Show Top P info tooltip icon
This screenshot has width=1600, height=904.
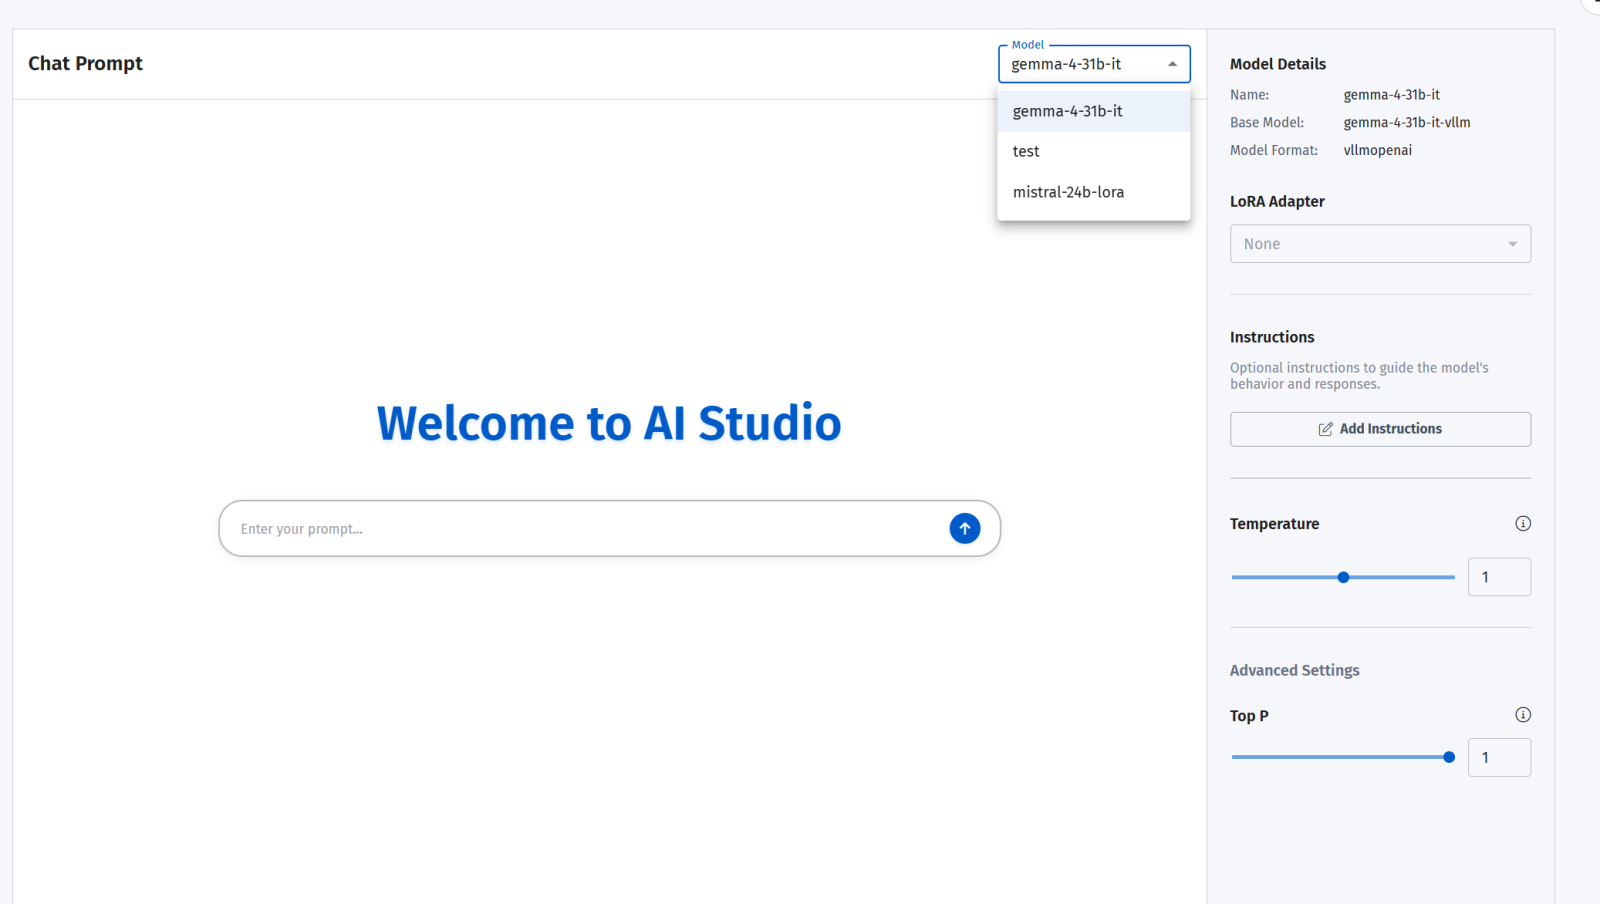pyautogui.click(x=1523, y=715)
